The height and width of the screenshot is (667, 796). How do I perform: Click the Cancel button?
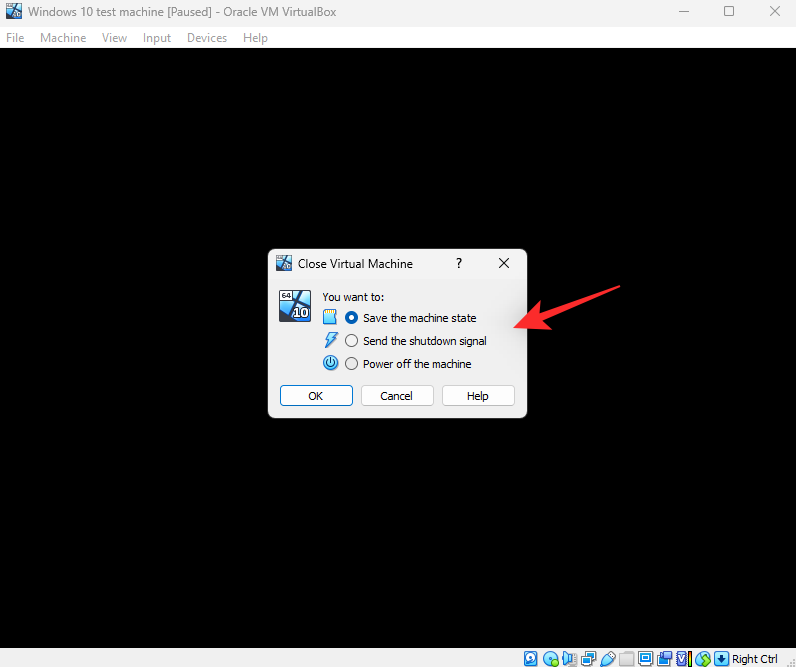pos(397,395)
